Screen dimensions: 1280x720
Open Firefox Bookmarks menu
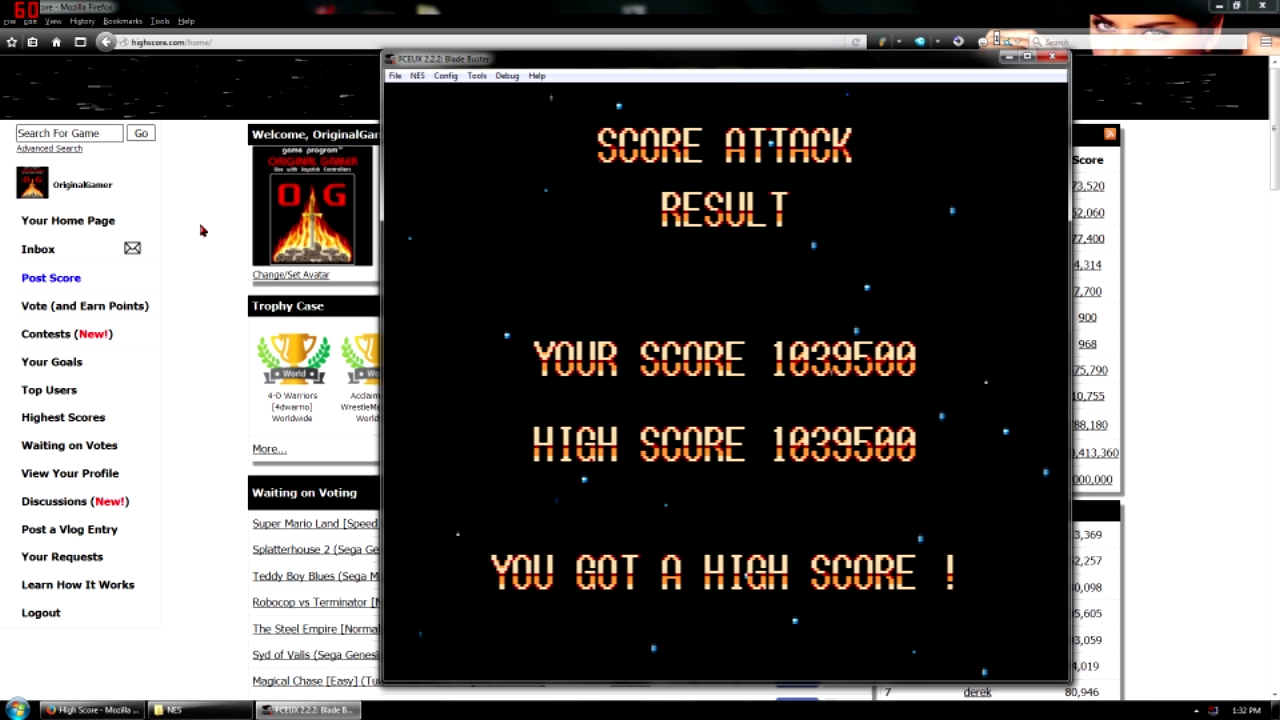tap(122, 21)
